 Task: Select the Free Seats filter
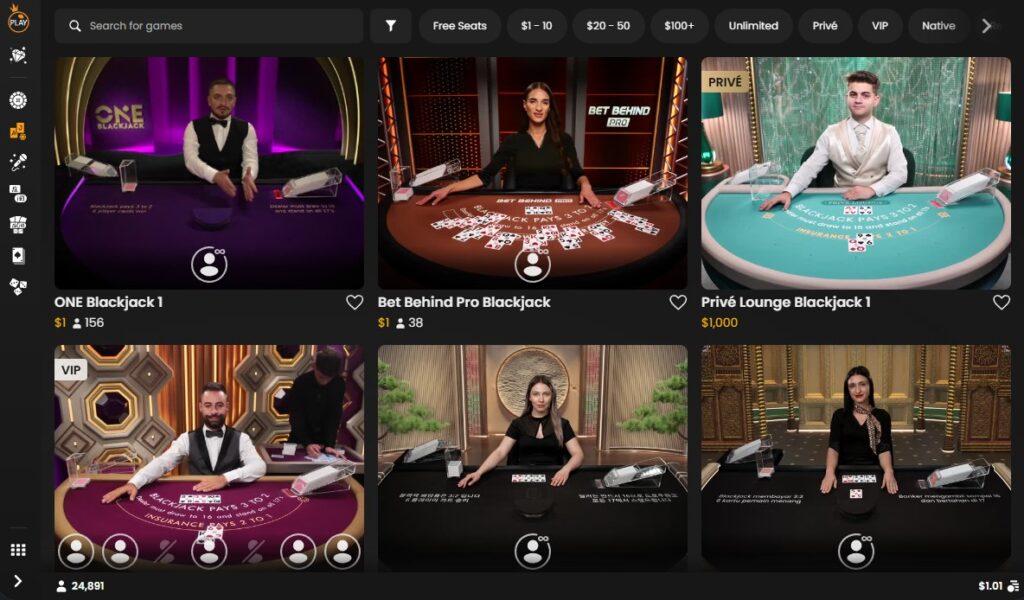(x=460, y=25)
